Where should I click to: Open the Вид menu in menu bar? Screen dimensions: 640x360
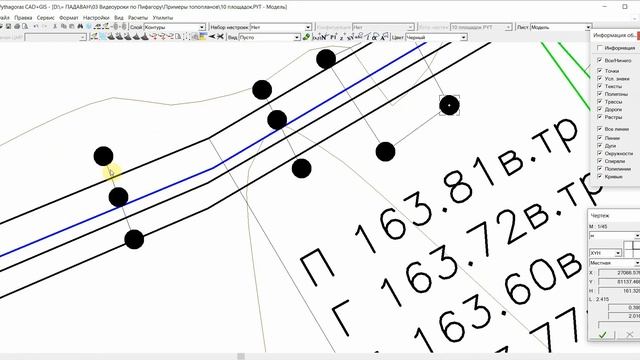pyautogui.click(x=118, y=18)
